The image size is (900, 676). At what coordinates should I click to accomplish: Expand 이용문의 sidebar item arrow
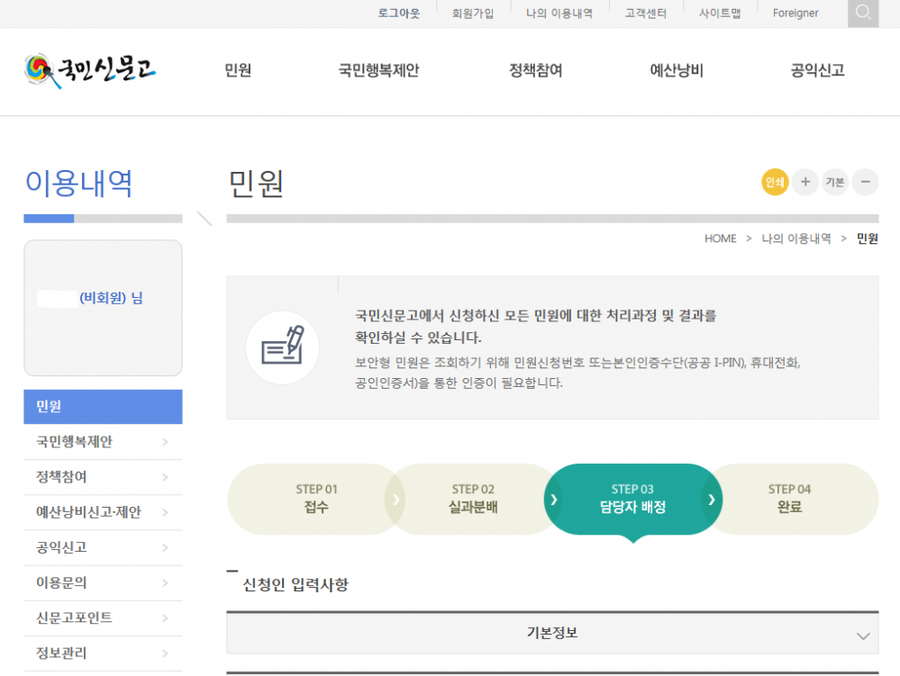[165, 583]
